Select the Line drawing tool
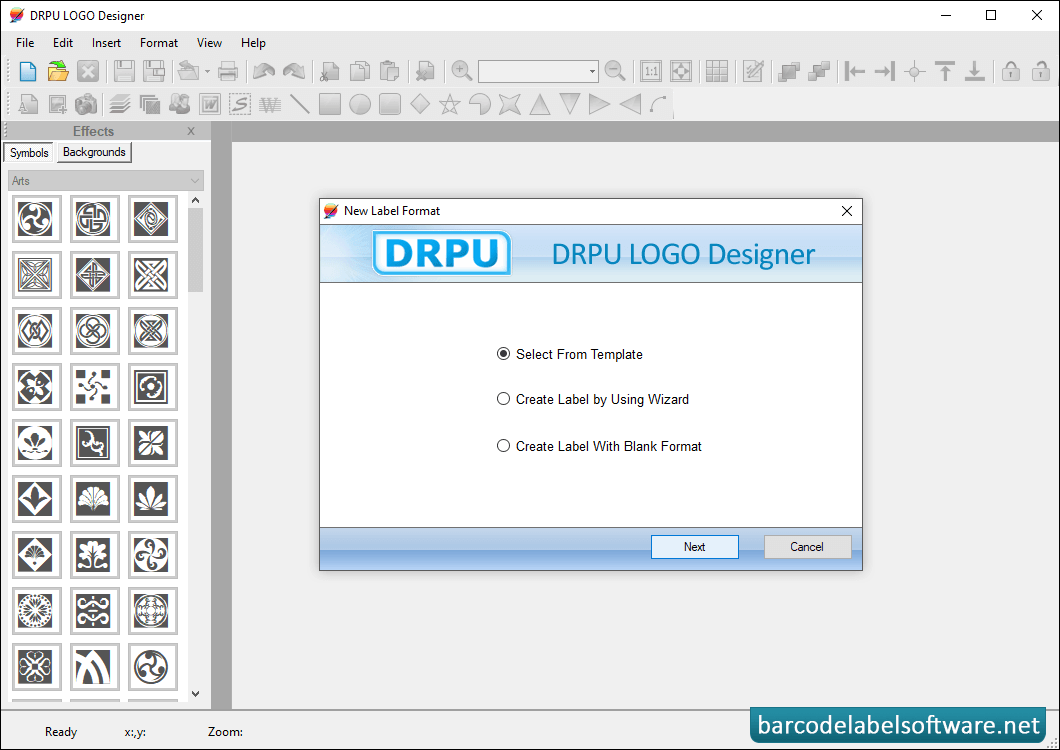The image size is (1060, 750). click(299, 104)
